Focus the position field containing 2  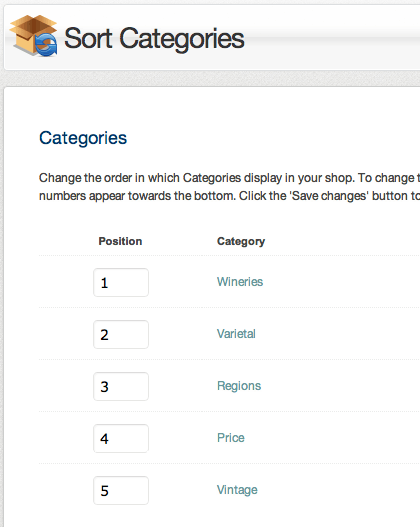pos(121,334)
